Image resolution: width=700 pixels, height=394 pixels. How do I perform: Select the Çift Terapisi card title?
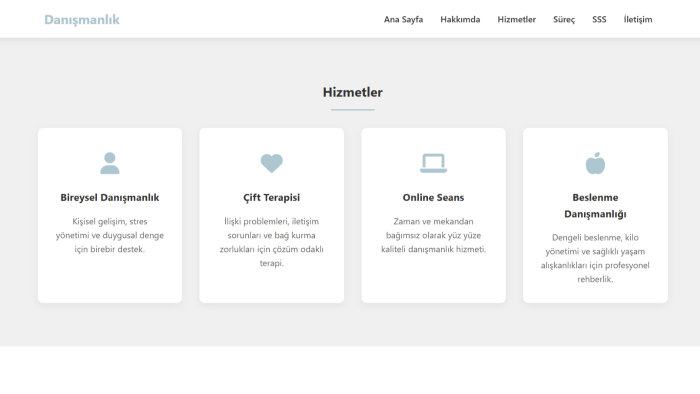coord(271,197)
